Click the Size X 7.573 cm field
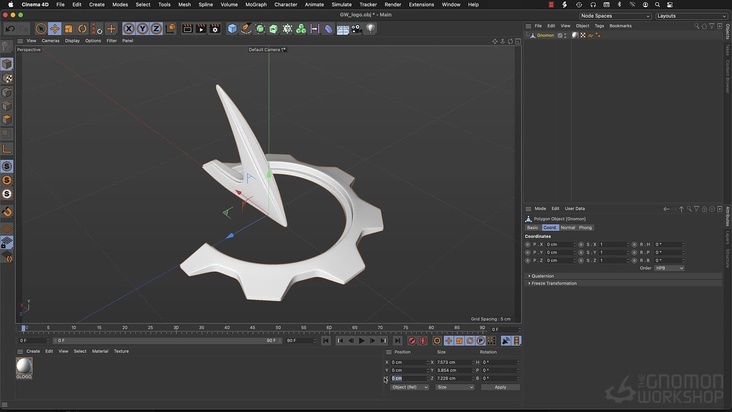 tap(454, 363)
